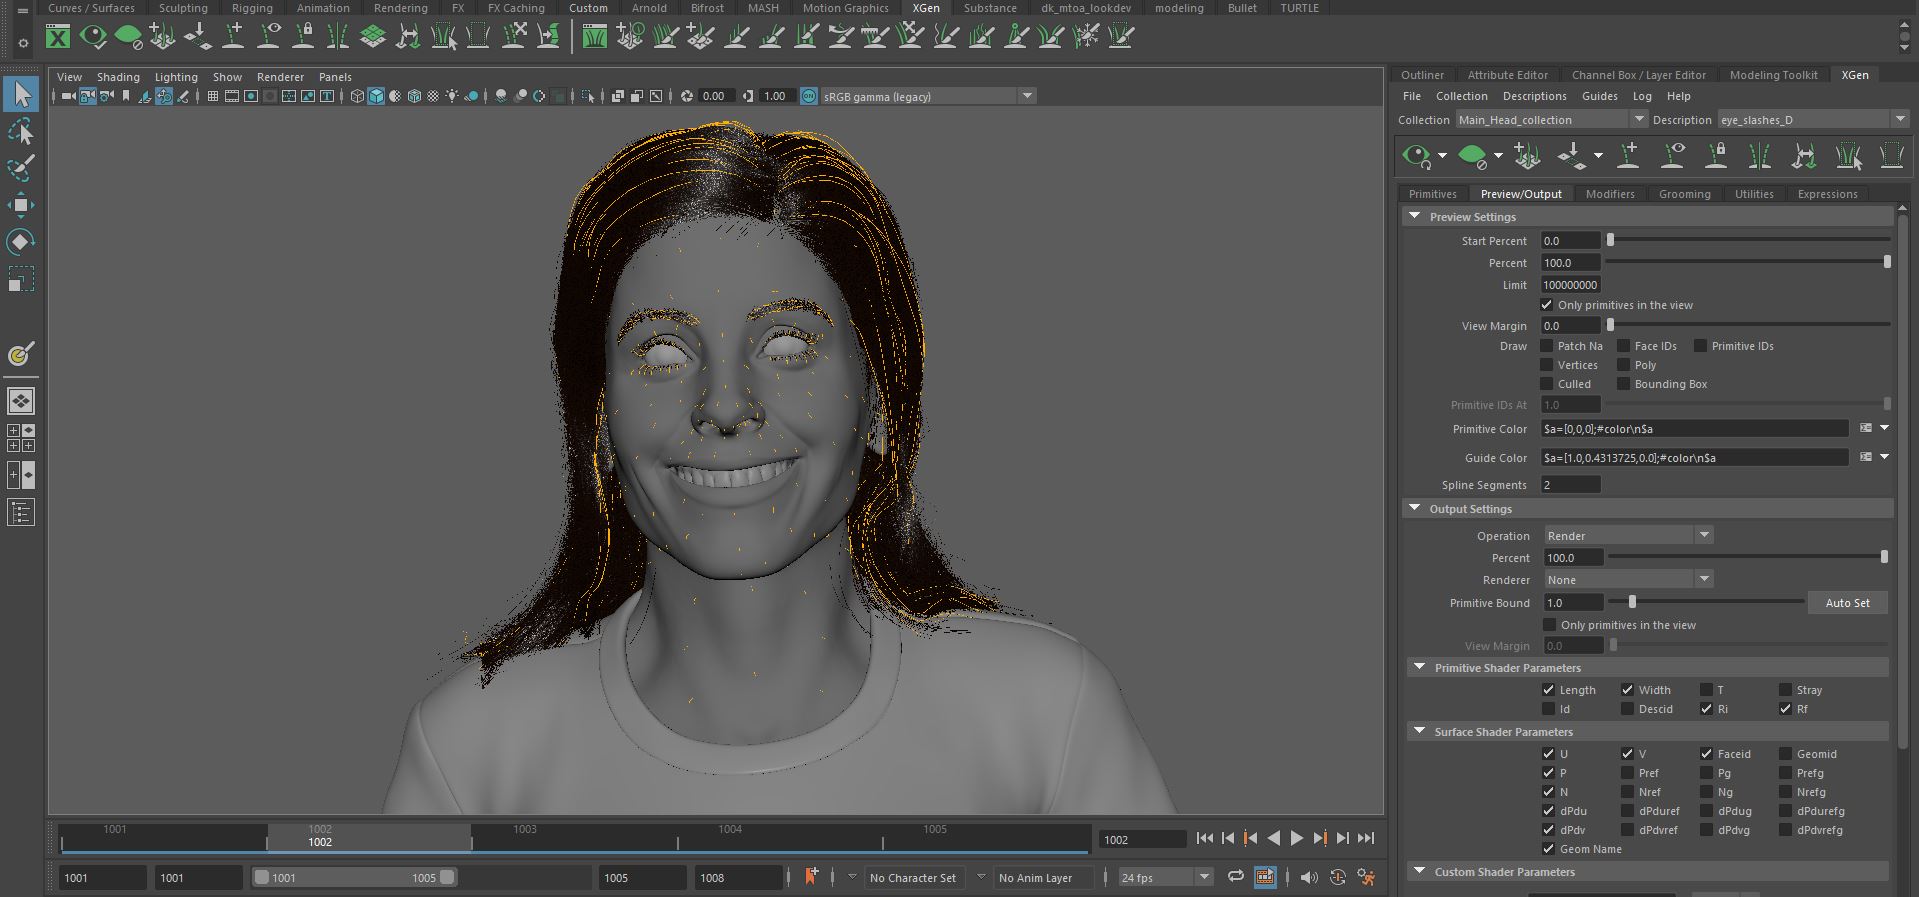The width and height of the screenshot is (1919, 897).
Task: Enable the Bounding Box draw checkbox
Action: [1624, 384]
